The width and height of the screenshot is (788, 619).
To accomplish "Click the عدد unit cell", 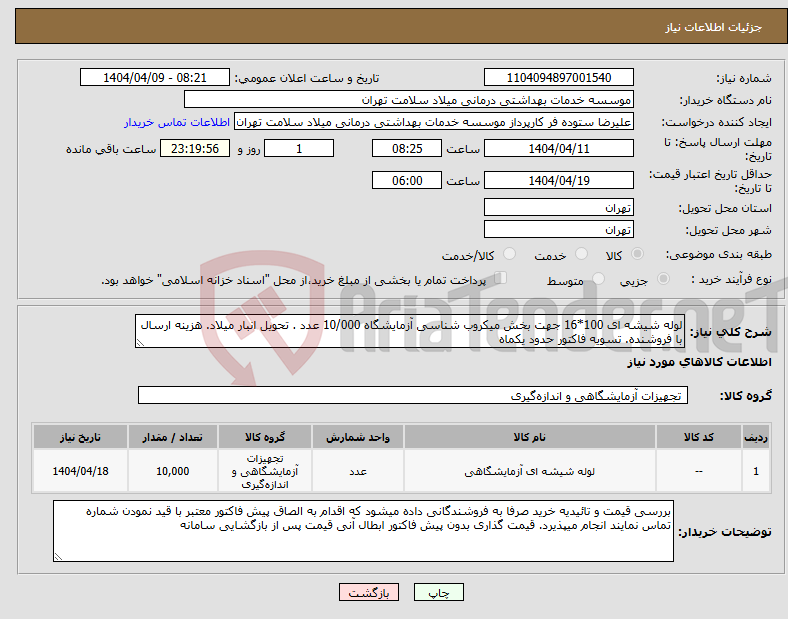I will 358,471.
